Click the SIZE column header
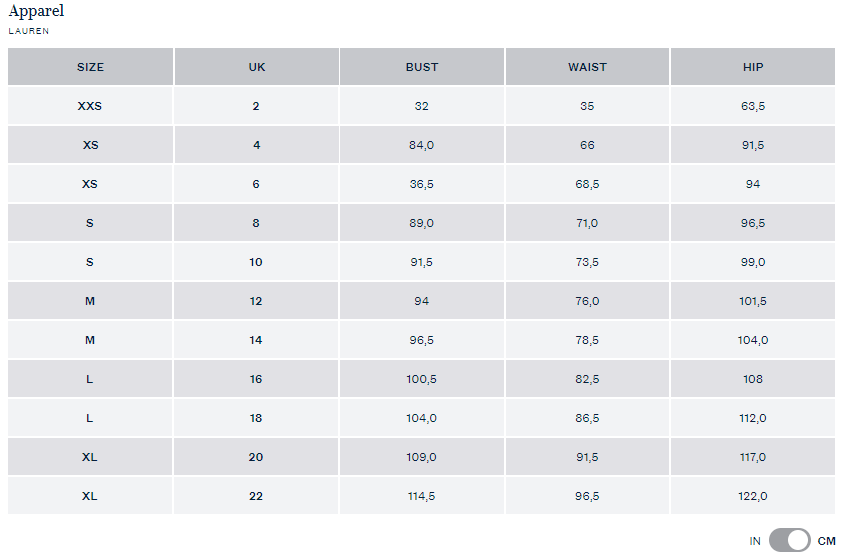850x560 pixels. click(90, 67)
